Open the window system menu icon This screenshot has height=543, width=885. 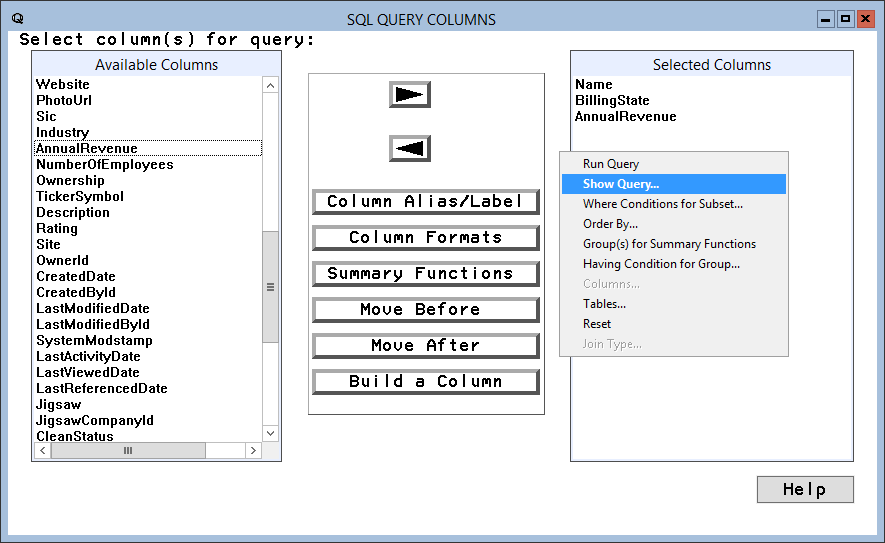click(x=17, y=19)
